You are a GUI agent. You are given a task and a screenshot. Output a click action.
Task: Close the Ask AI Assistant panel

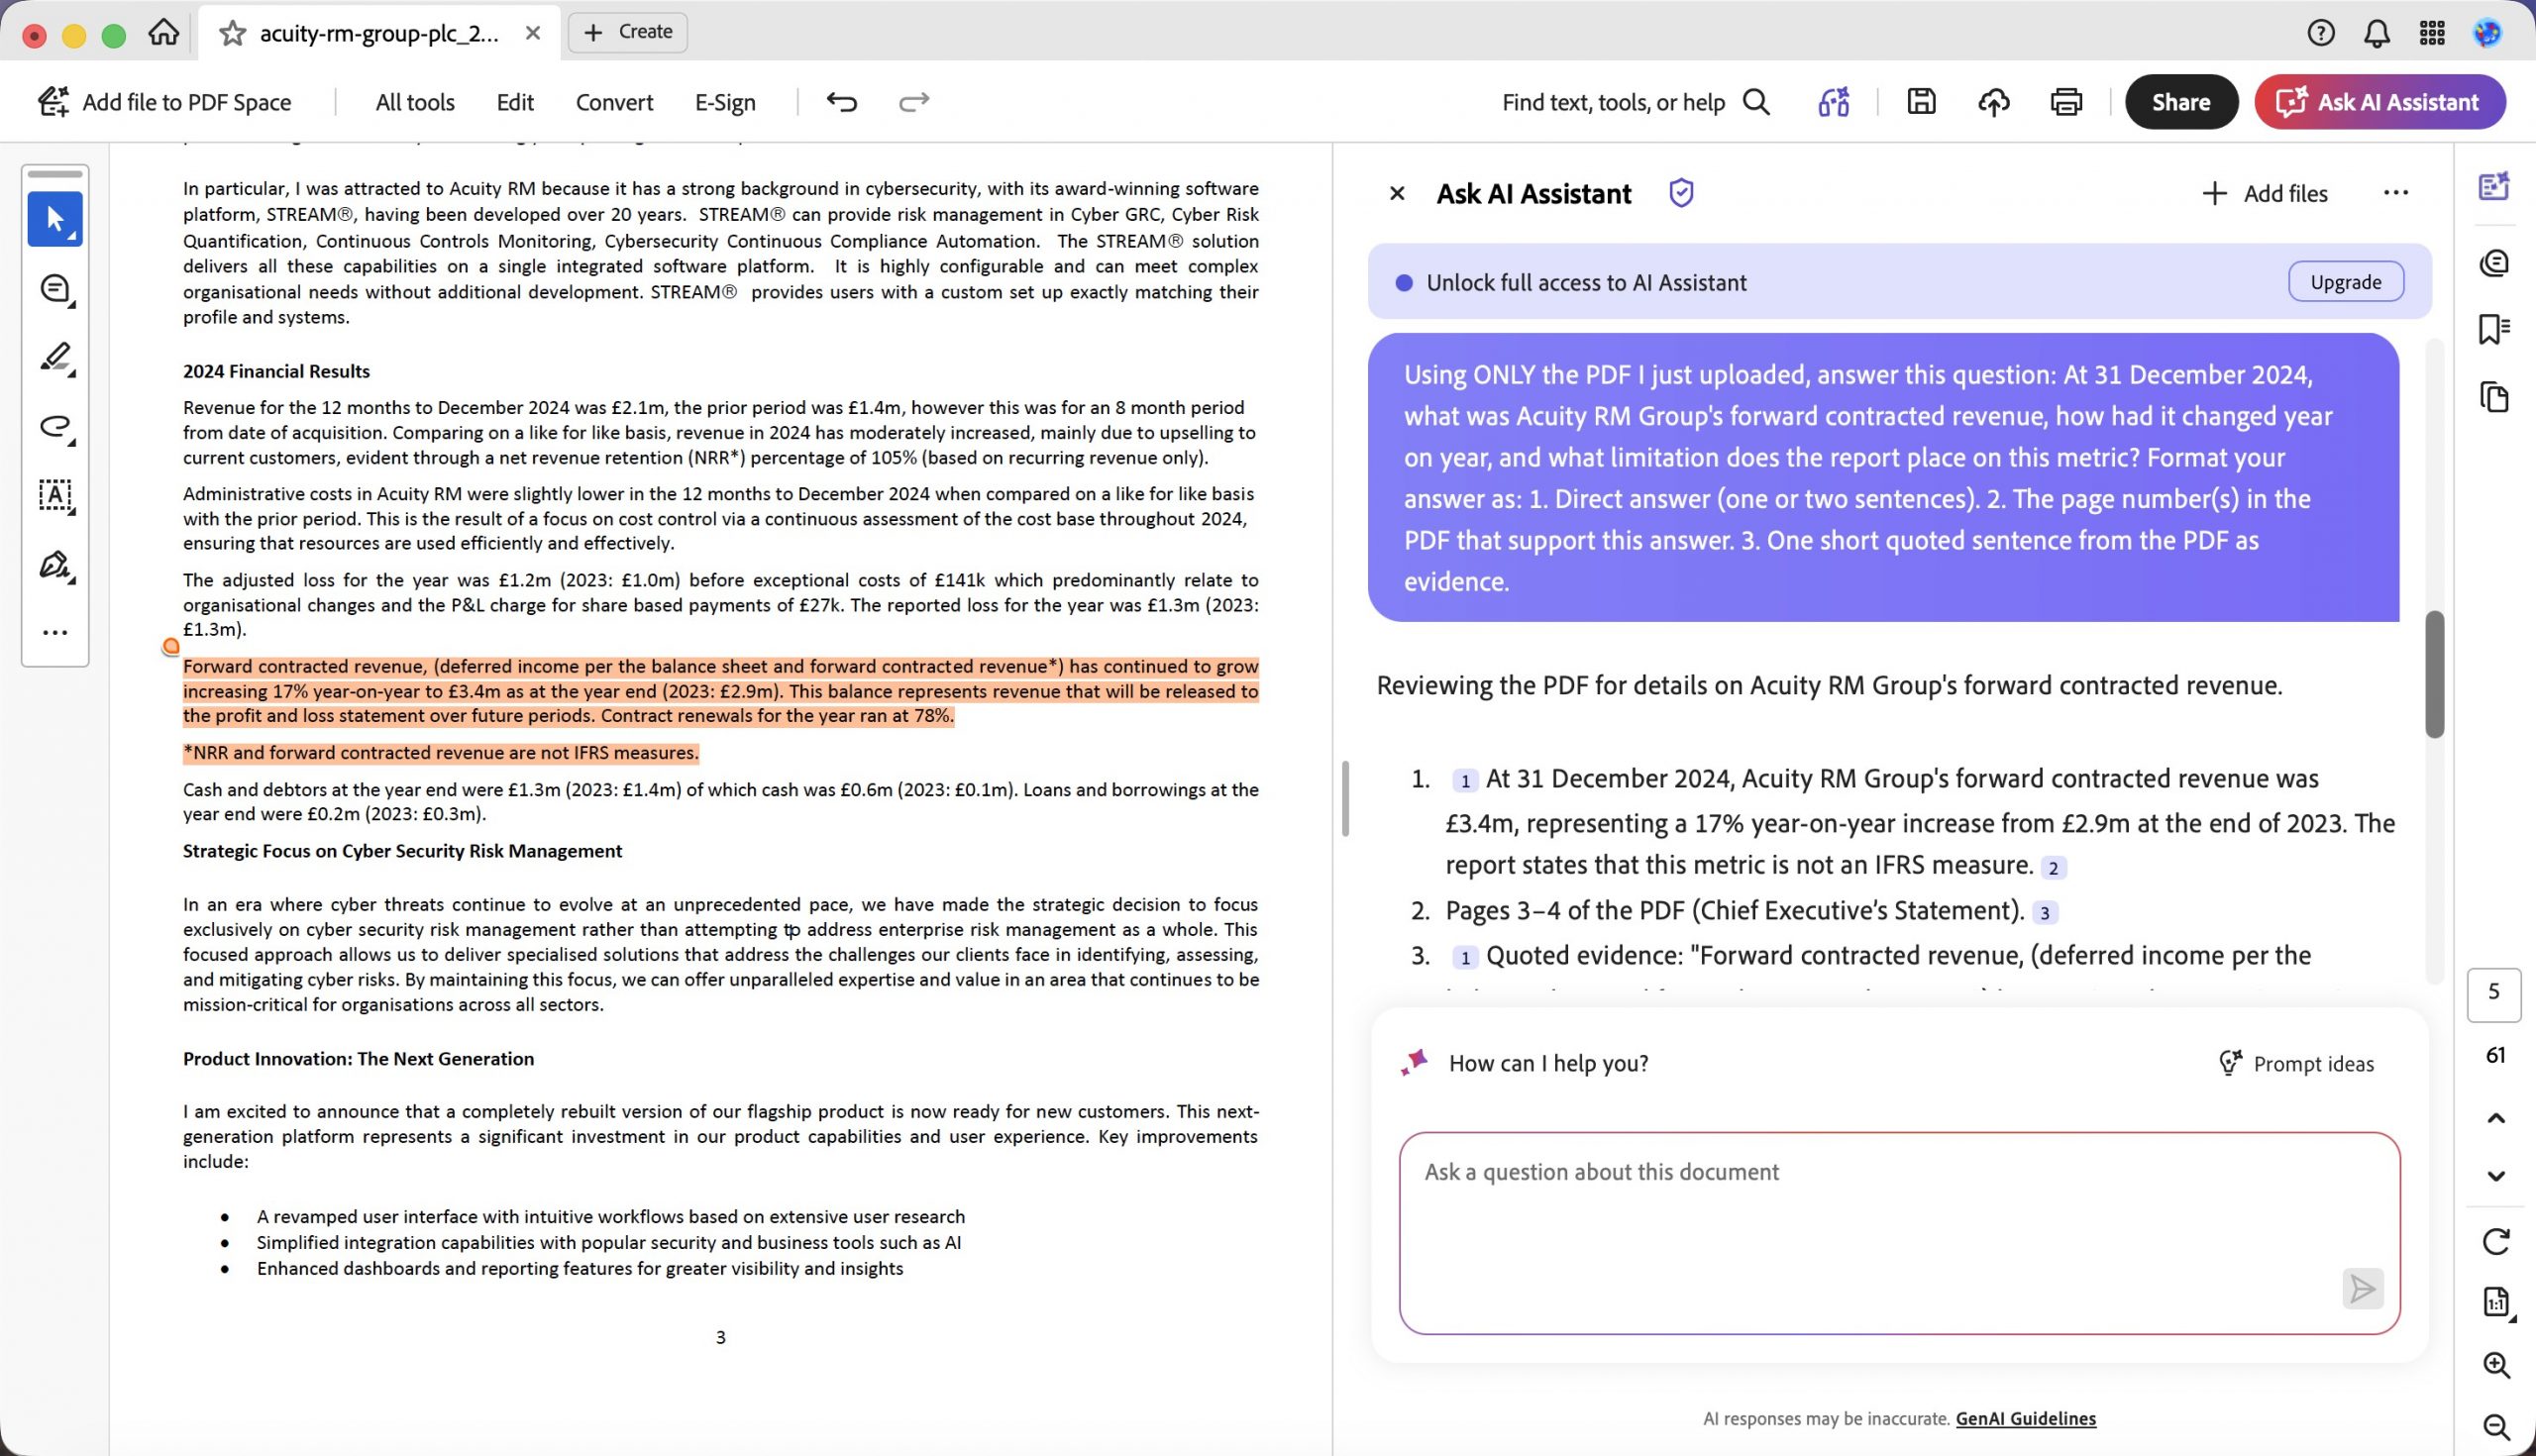click(1397, 193)
